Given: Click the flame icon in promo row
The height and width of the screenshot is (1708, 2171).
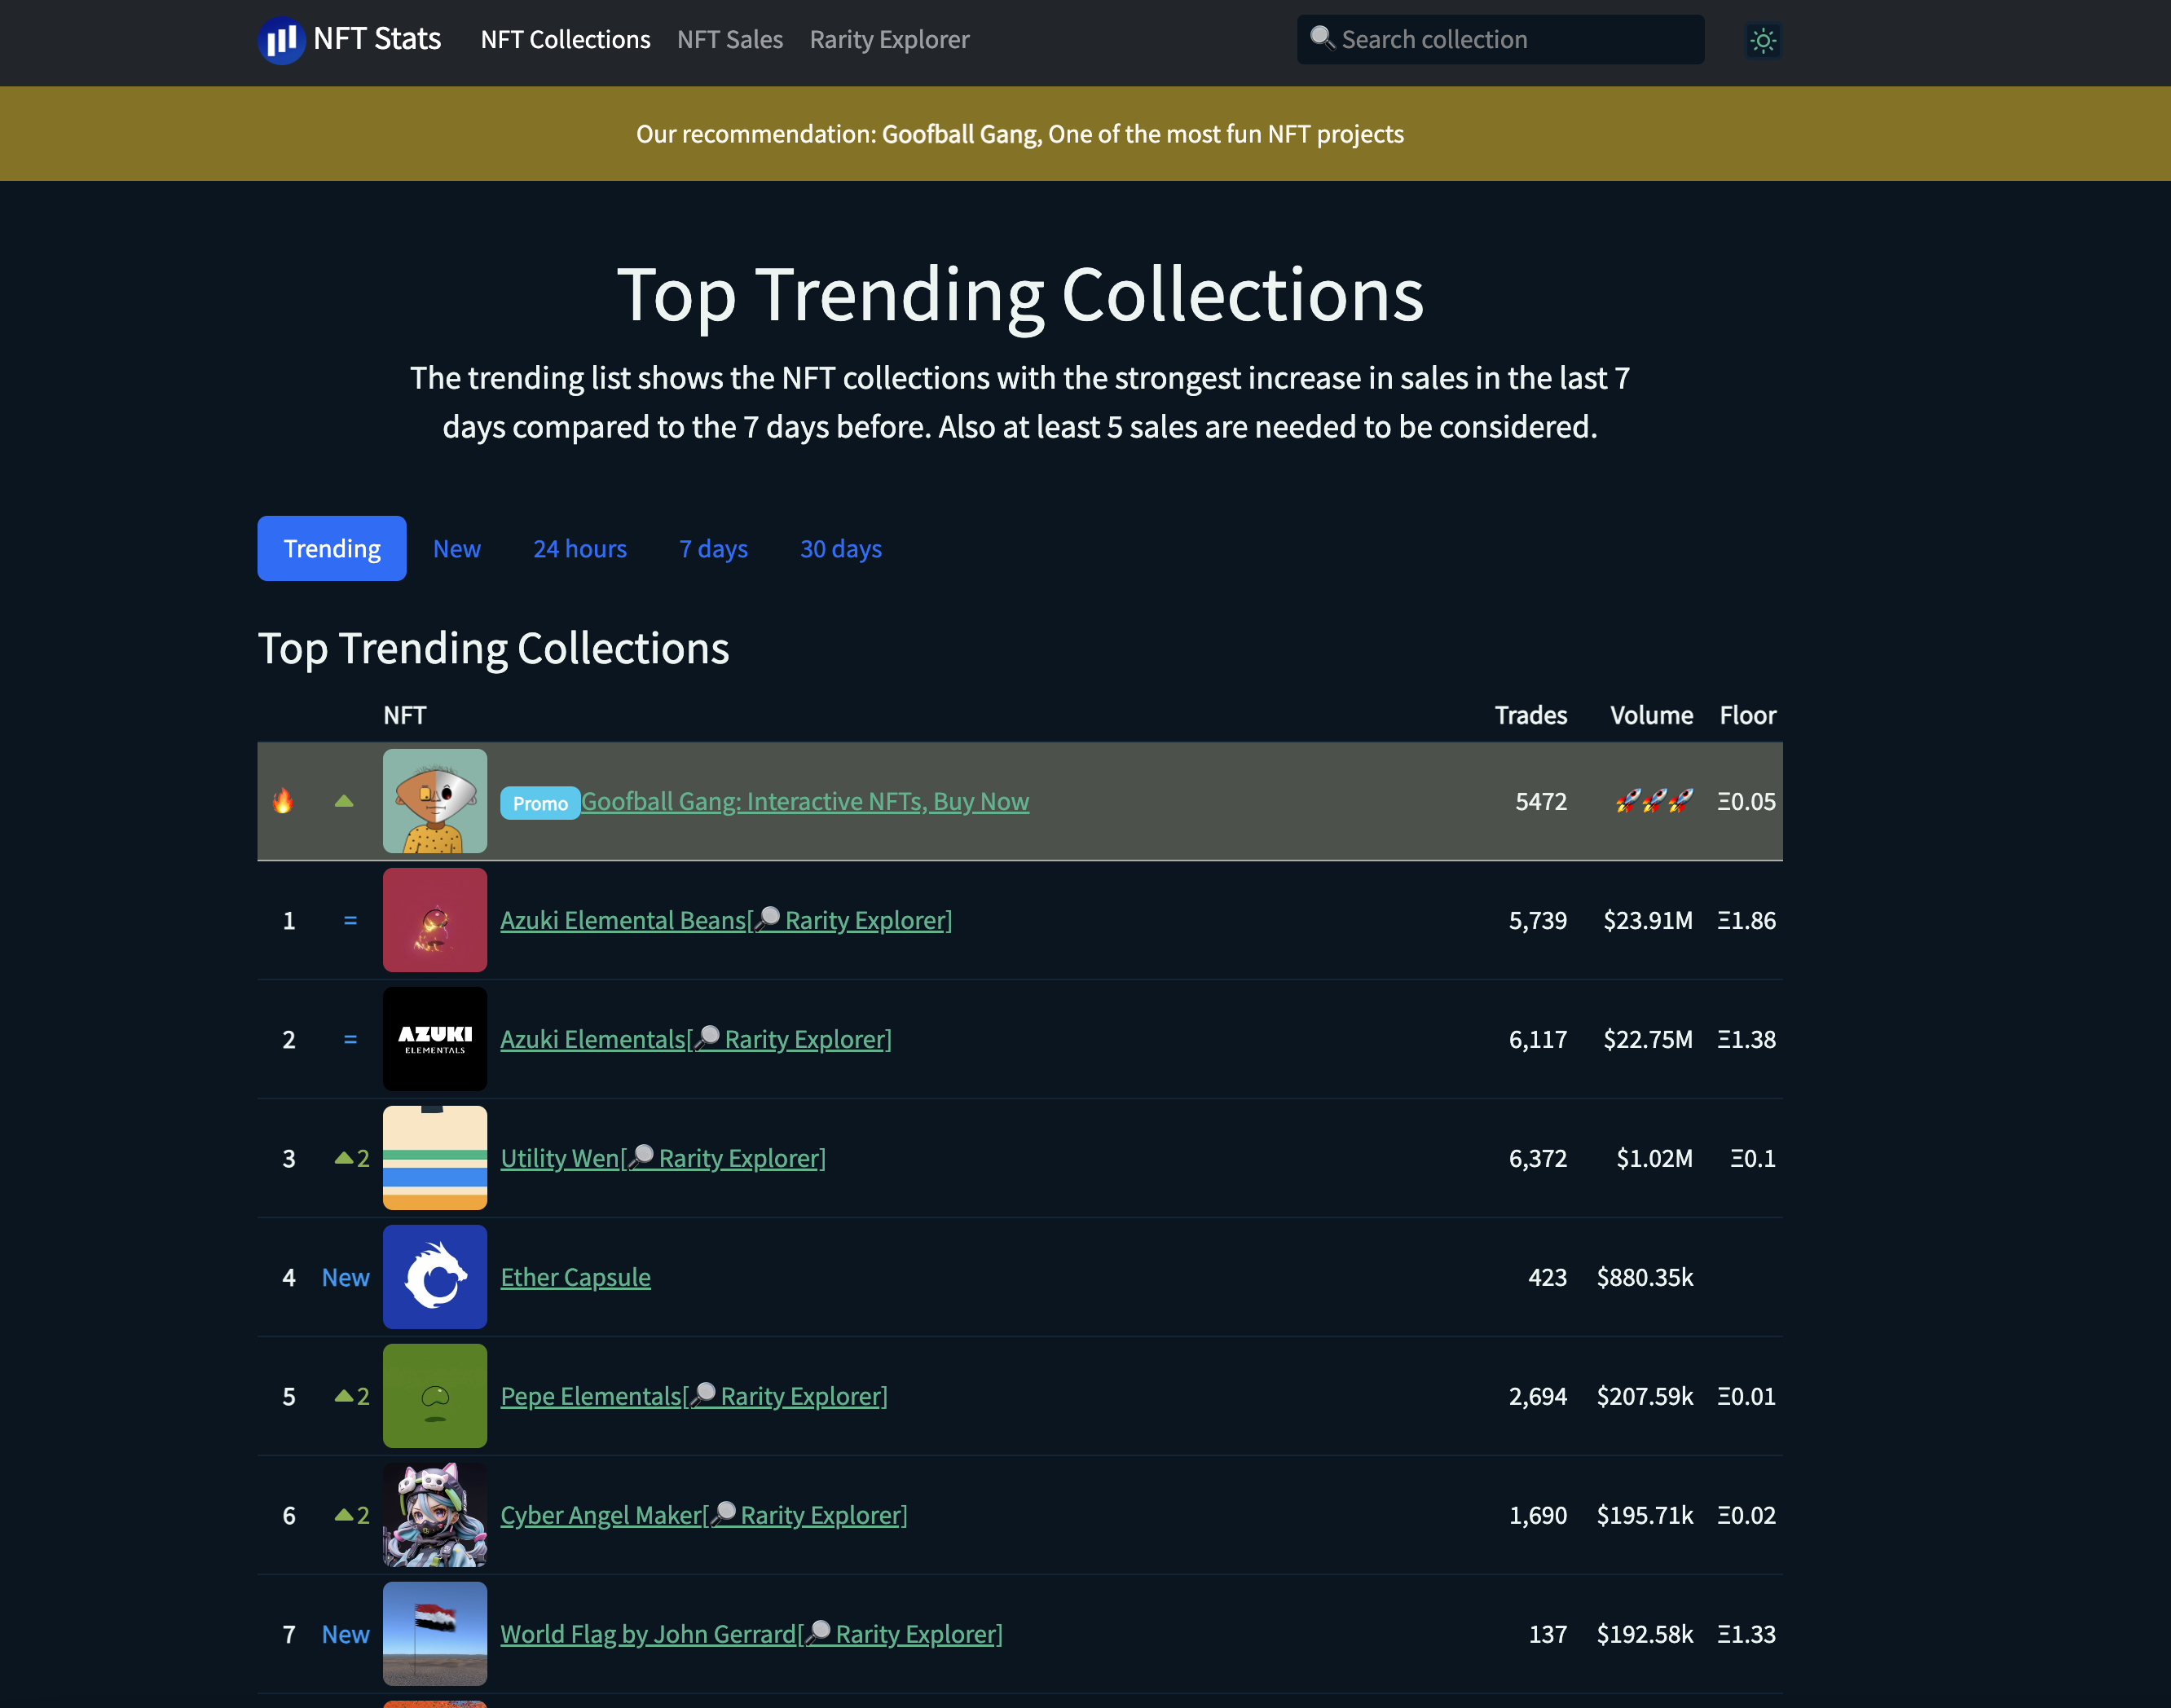Looking at the screenshot, I should (x=283, y=801).
